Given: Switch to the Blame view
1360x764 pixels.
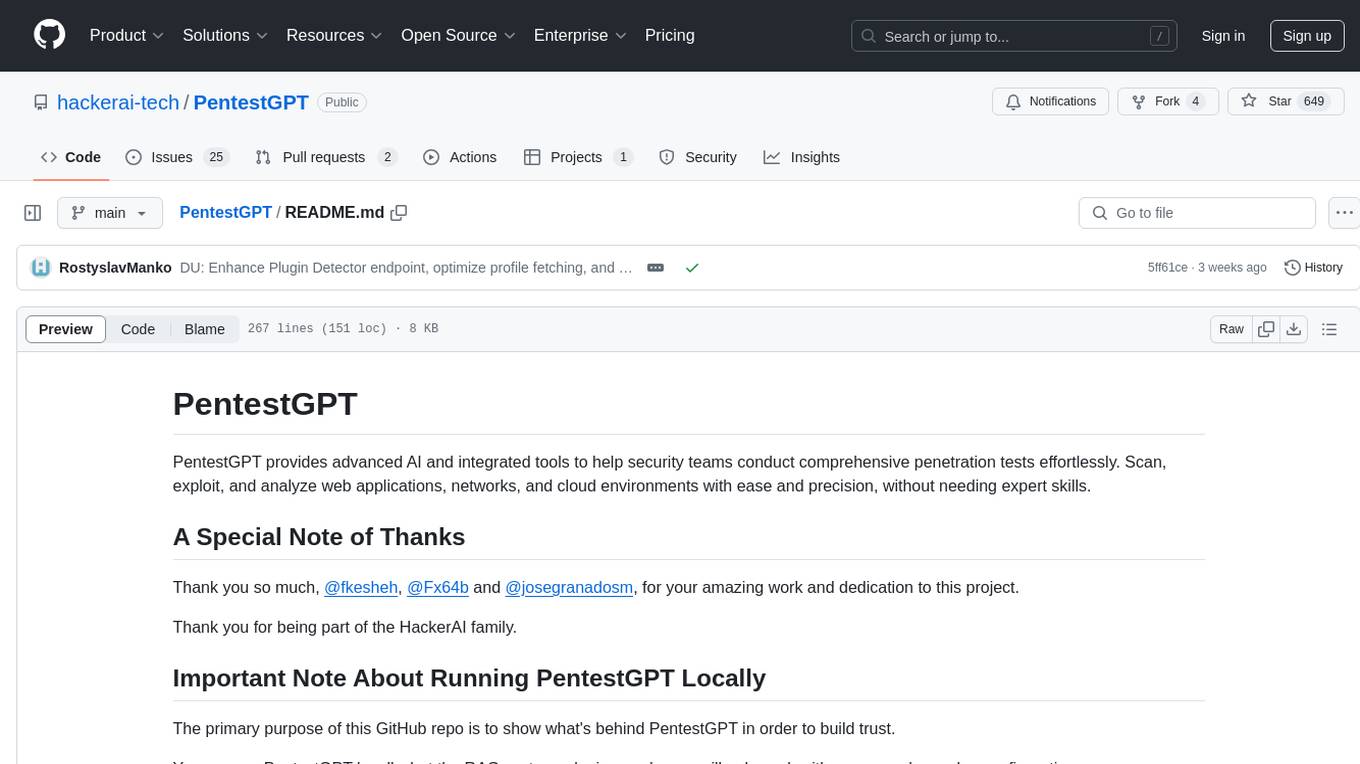Looking at the screenshot, I should [205, 329].
